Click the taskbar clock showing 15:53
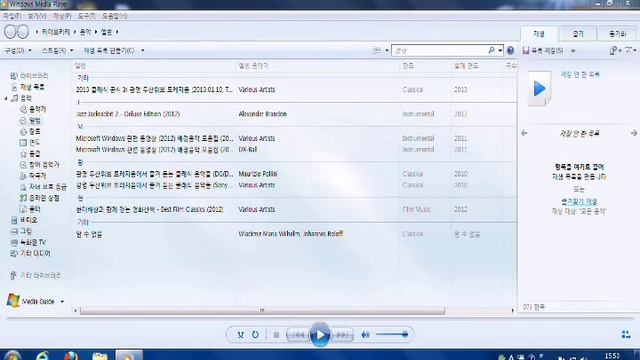 tap(612, 356)
